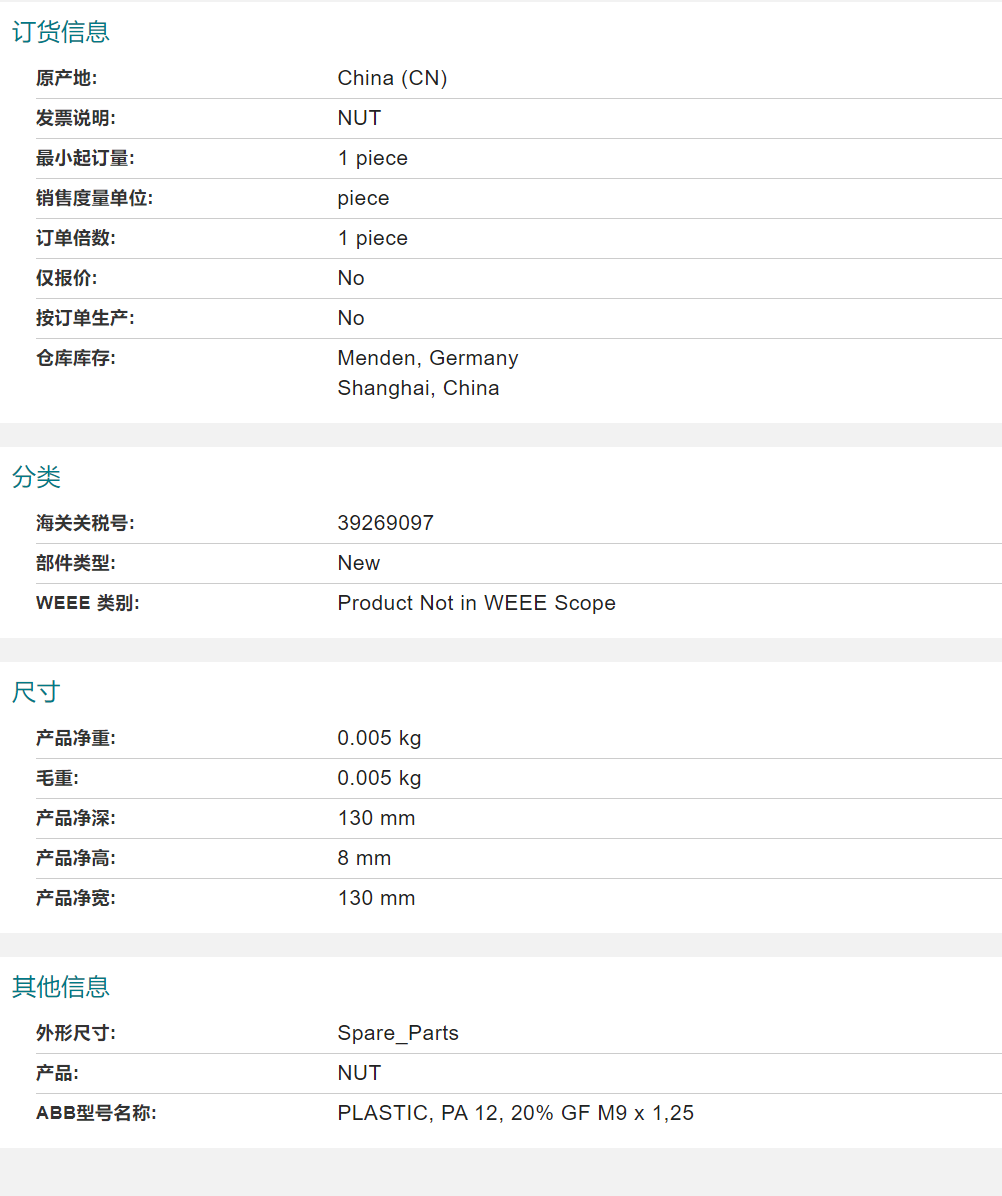Click the 订货信息 section heading
The width and height of the screenshot is (1002, 1196).
coord(61,32)
